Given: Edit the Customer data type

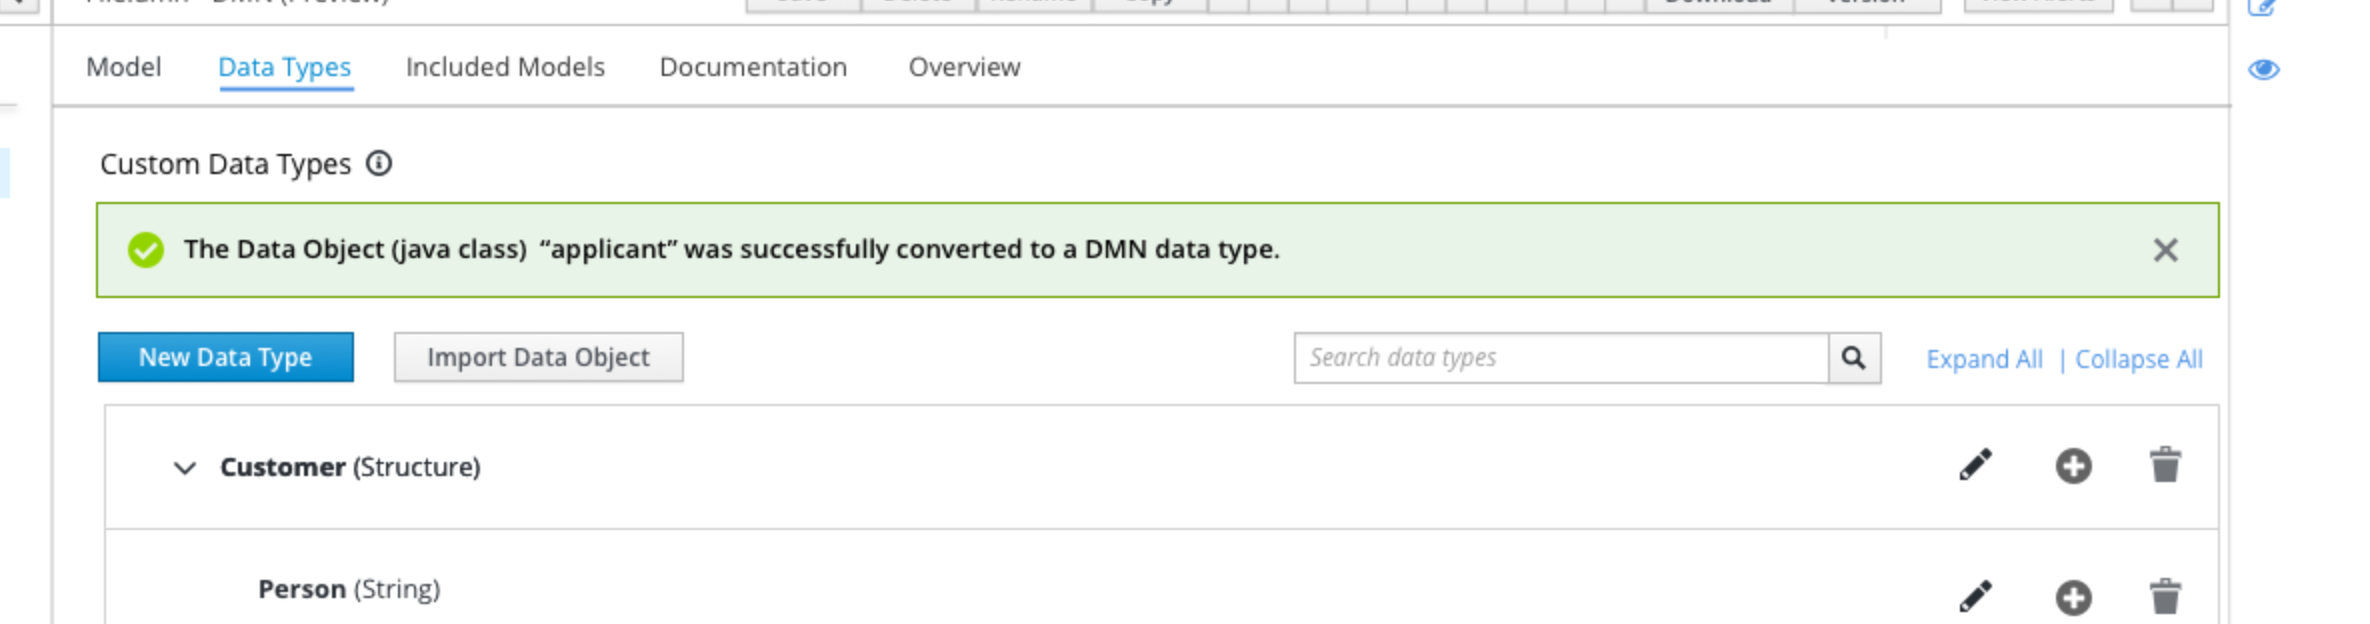Looking at the screenshot, I should click(1975, 466).
